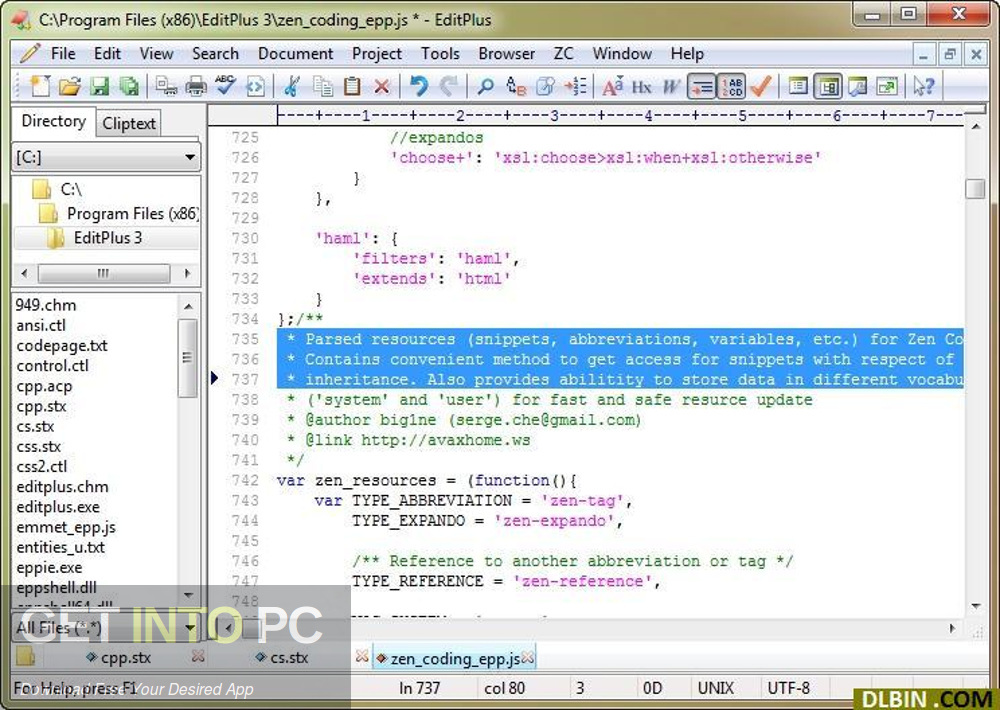Click the orange checkmark icon

[761, 86]
